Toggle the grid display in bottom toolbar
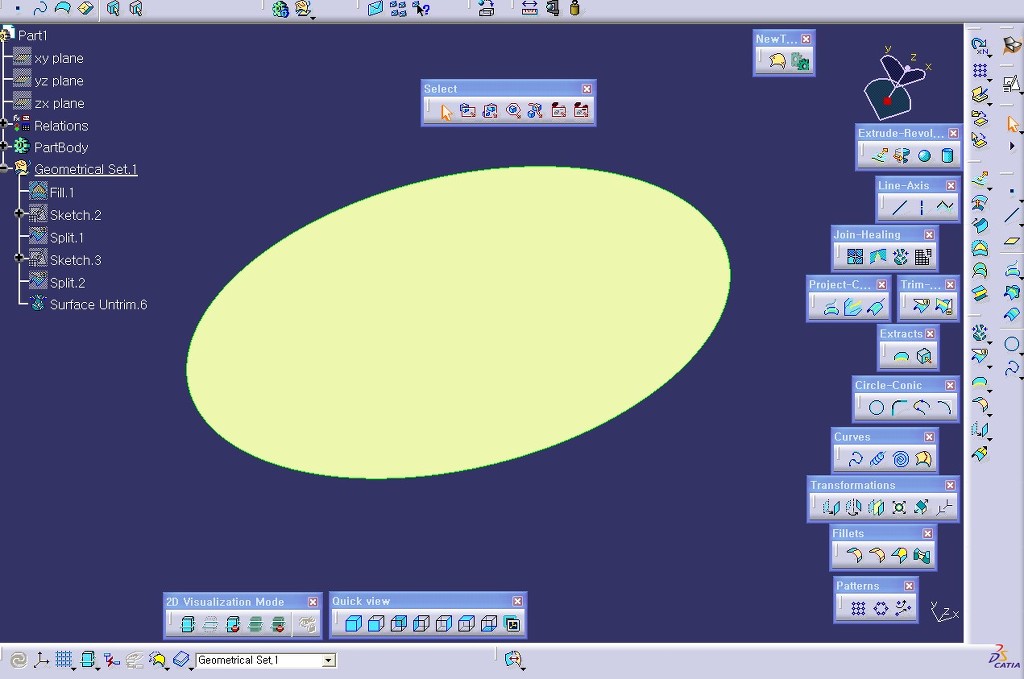 click(64, 660)
